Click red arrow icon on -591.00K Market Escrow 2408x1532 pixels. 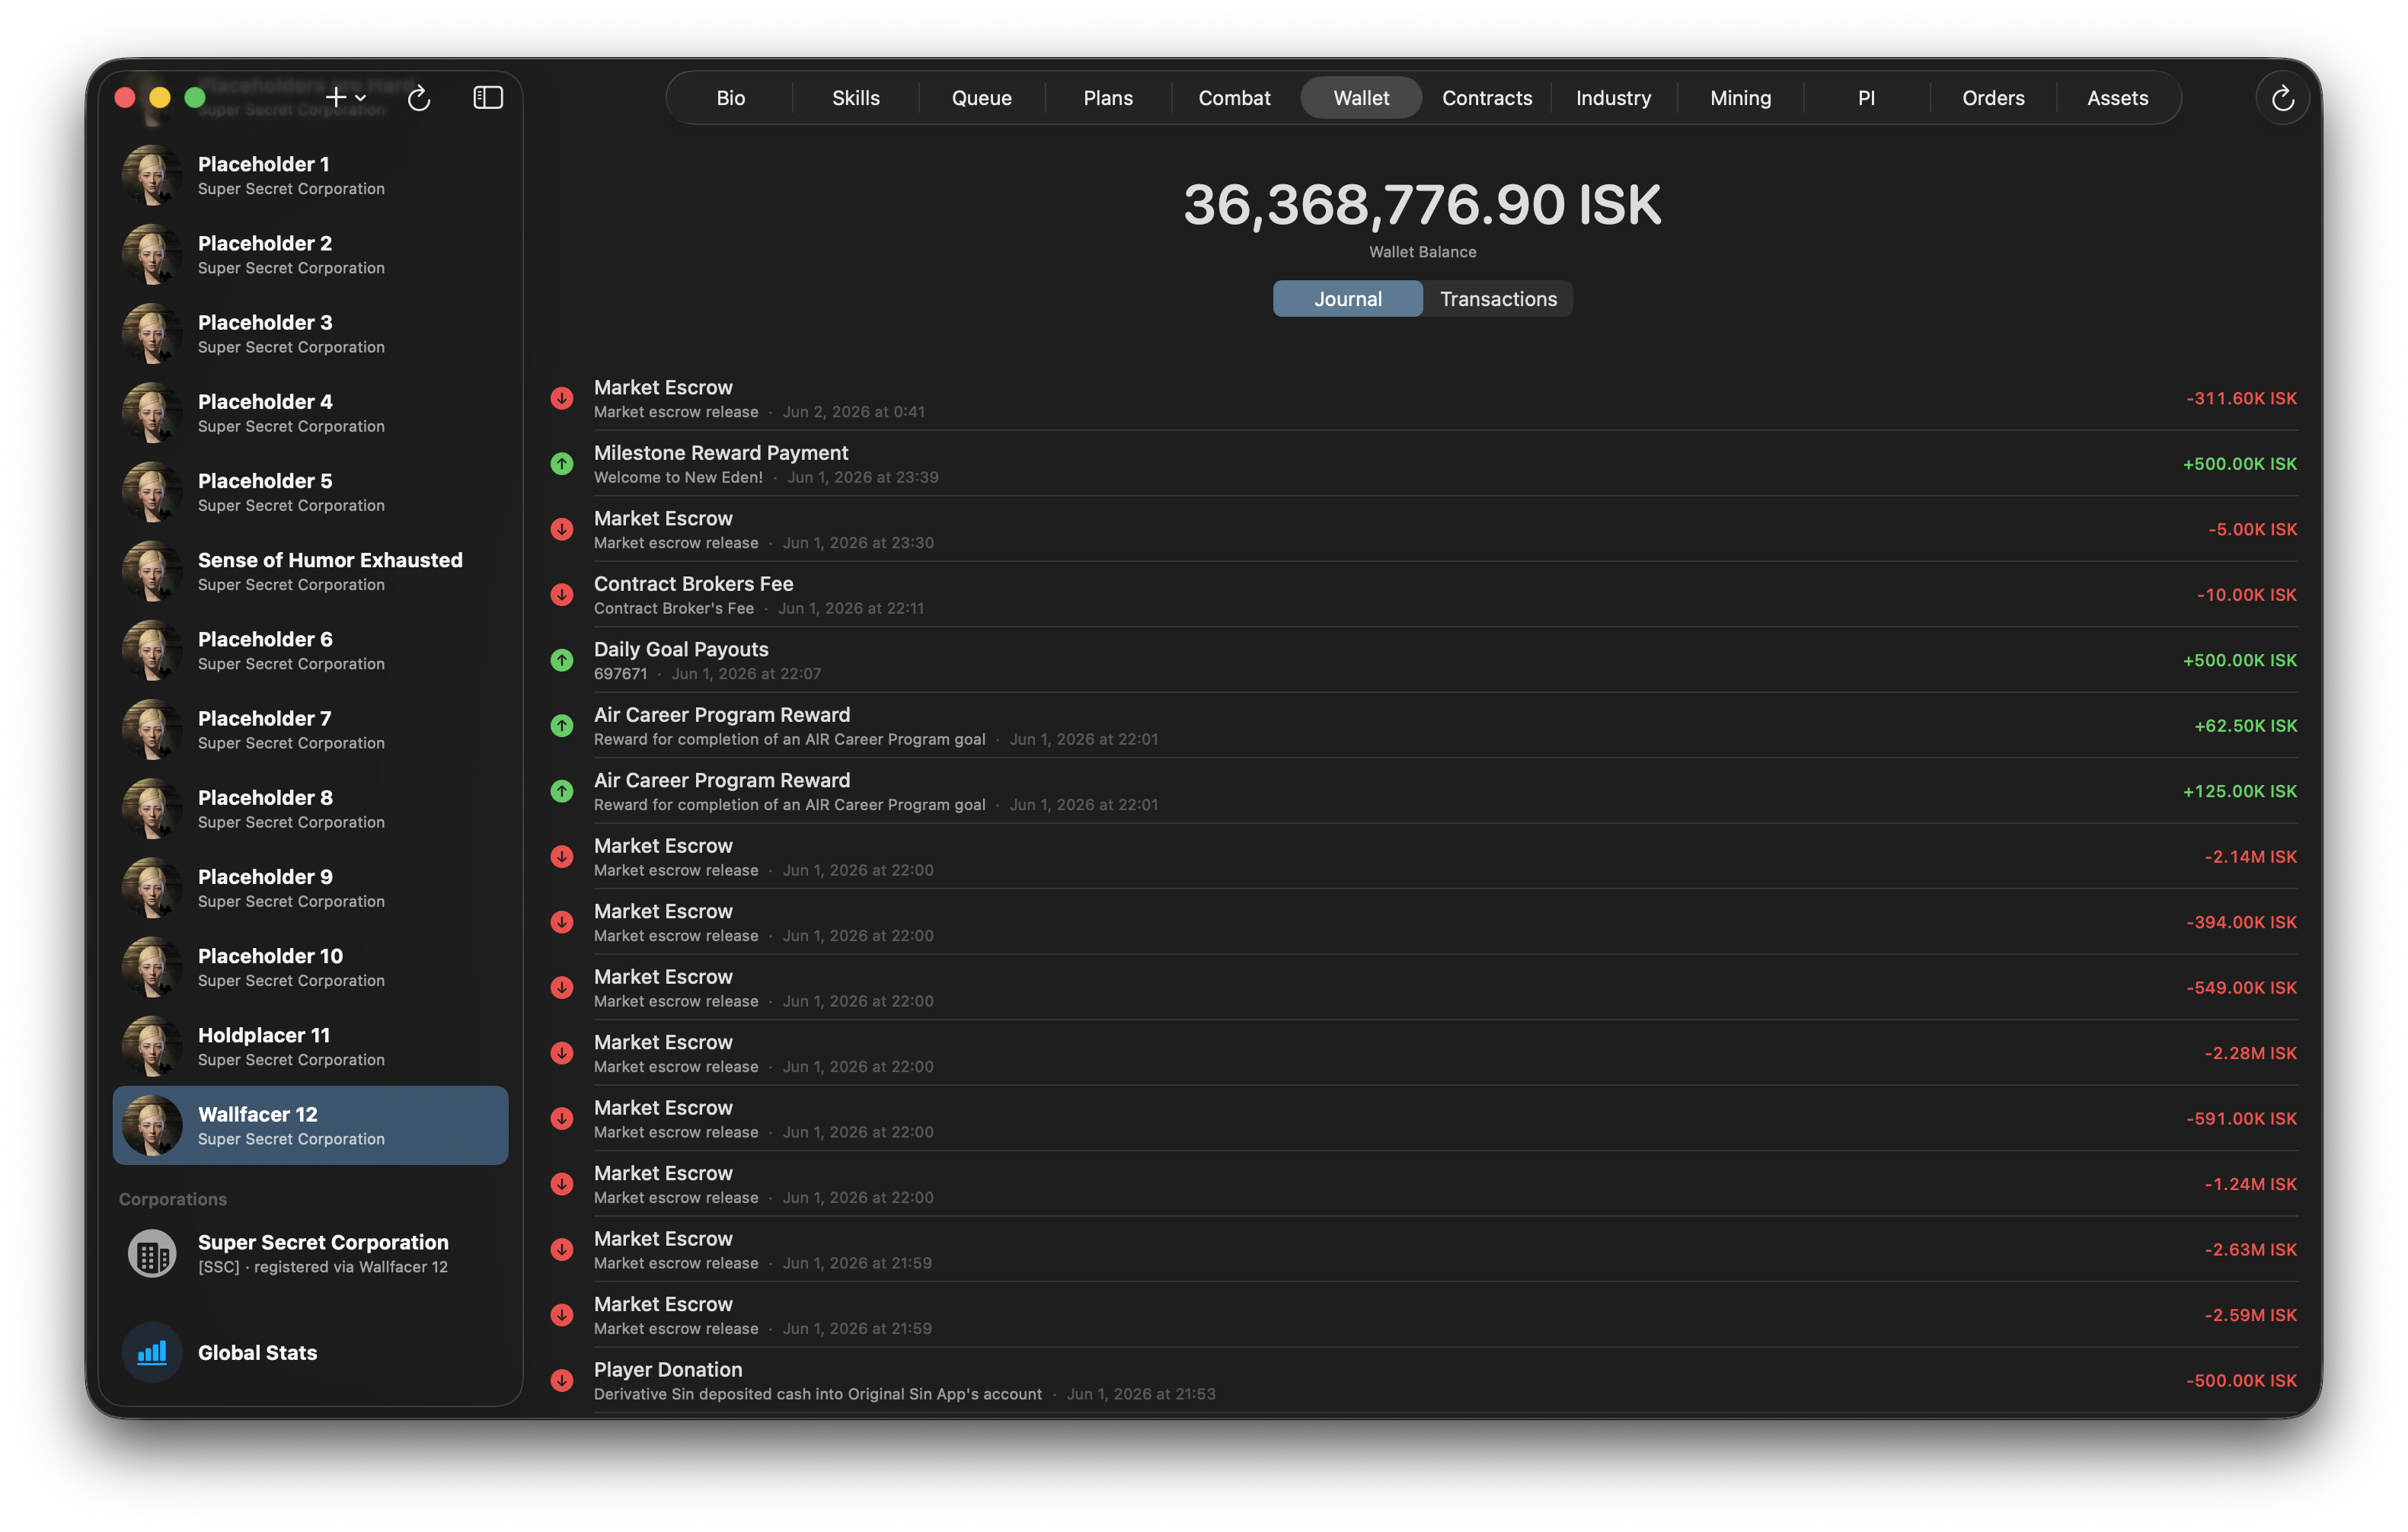pos(562,1119)
